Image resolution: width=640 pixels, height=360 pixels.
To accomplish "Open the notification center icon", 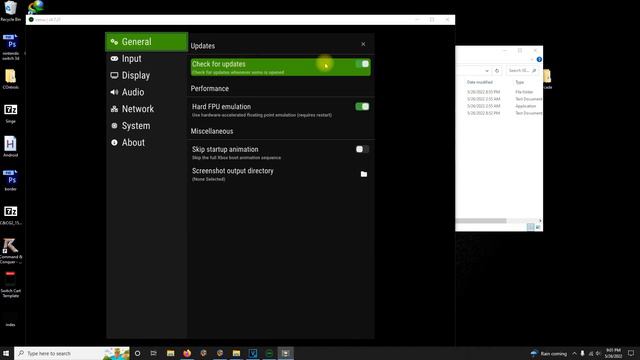I will point(631,353).
